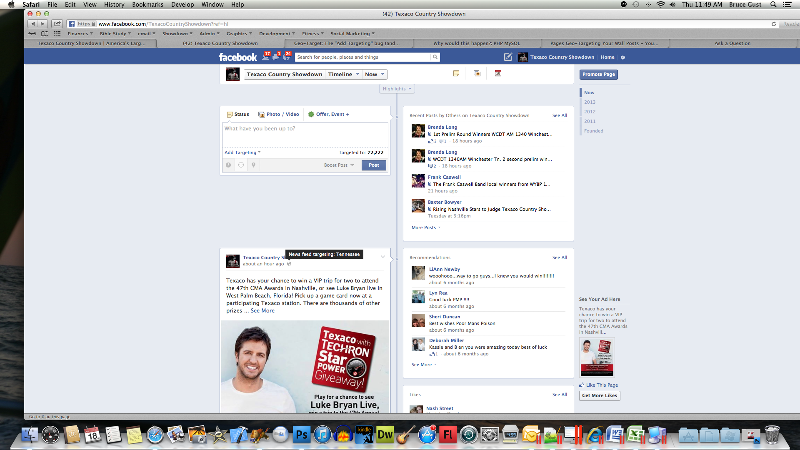The image size is (800, 450).
Task: Open Brenda Long's first post name link
Action: 442,127
